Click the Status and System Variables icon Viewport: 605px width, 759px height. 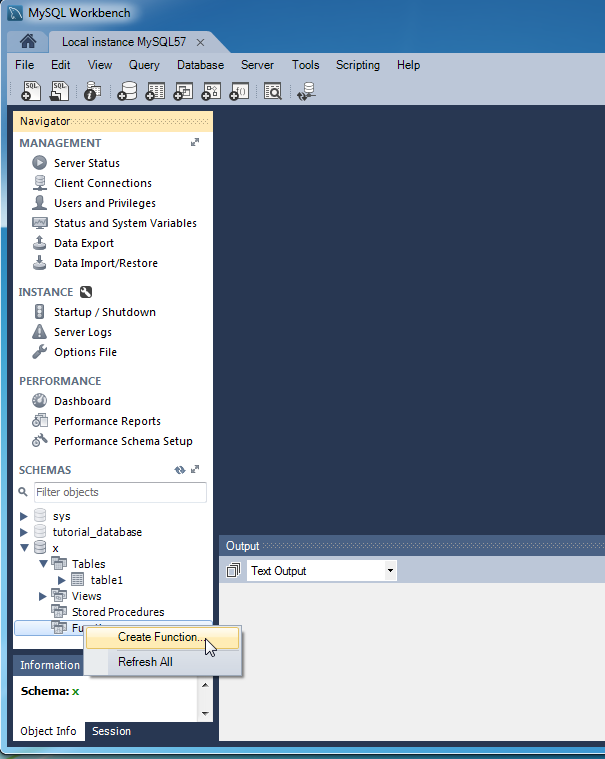click(x=40, y=223)
